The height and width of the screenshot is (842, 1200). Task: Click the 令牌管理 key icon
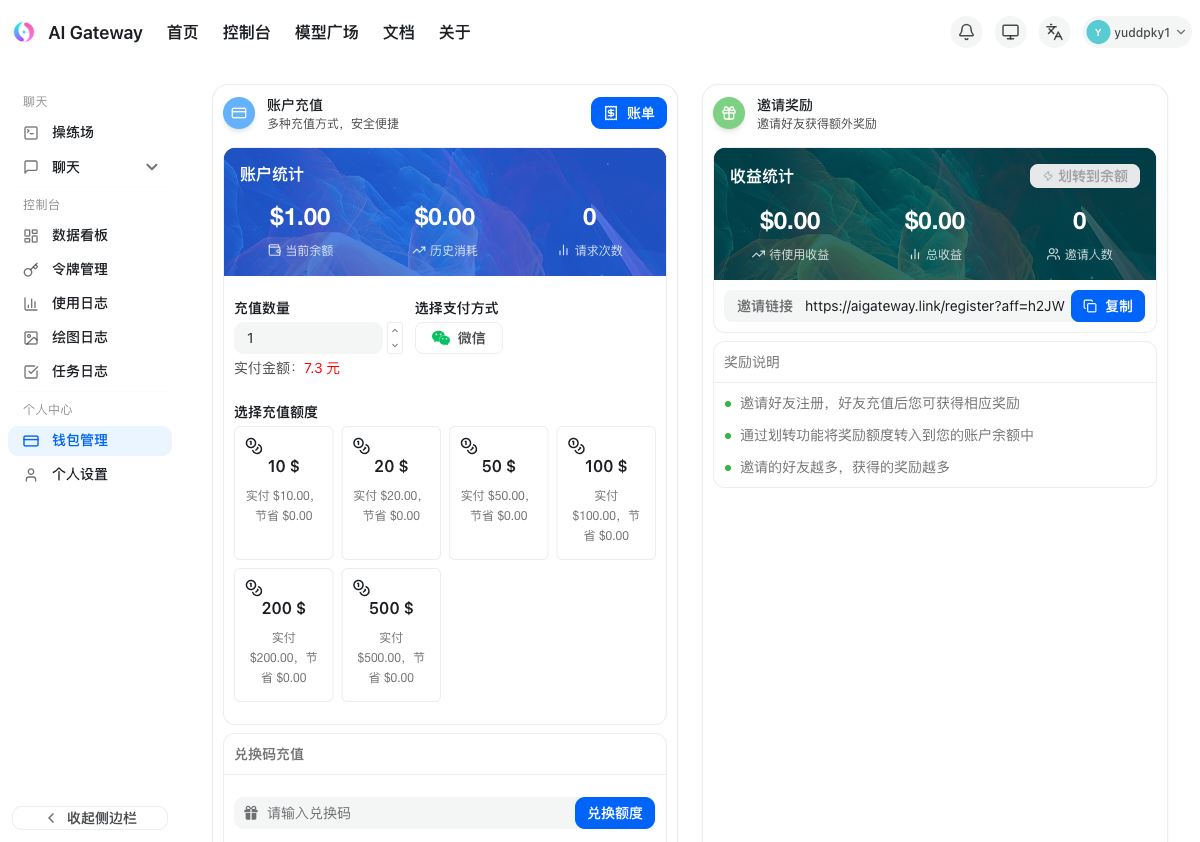coord(31,269)
